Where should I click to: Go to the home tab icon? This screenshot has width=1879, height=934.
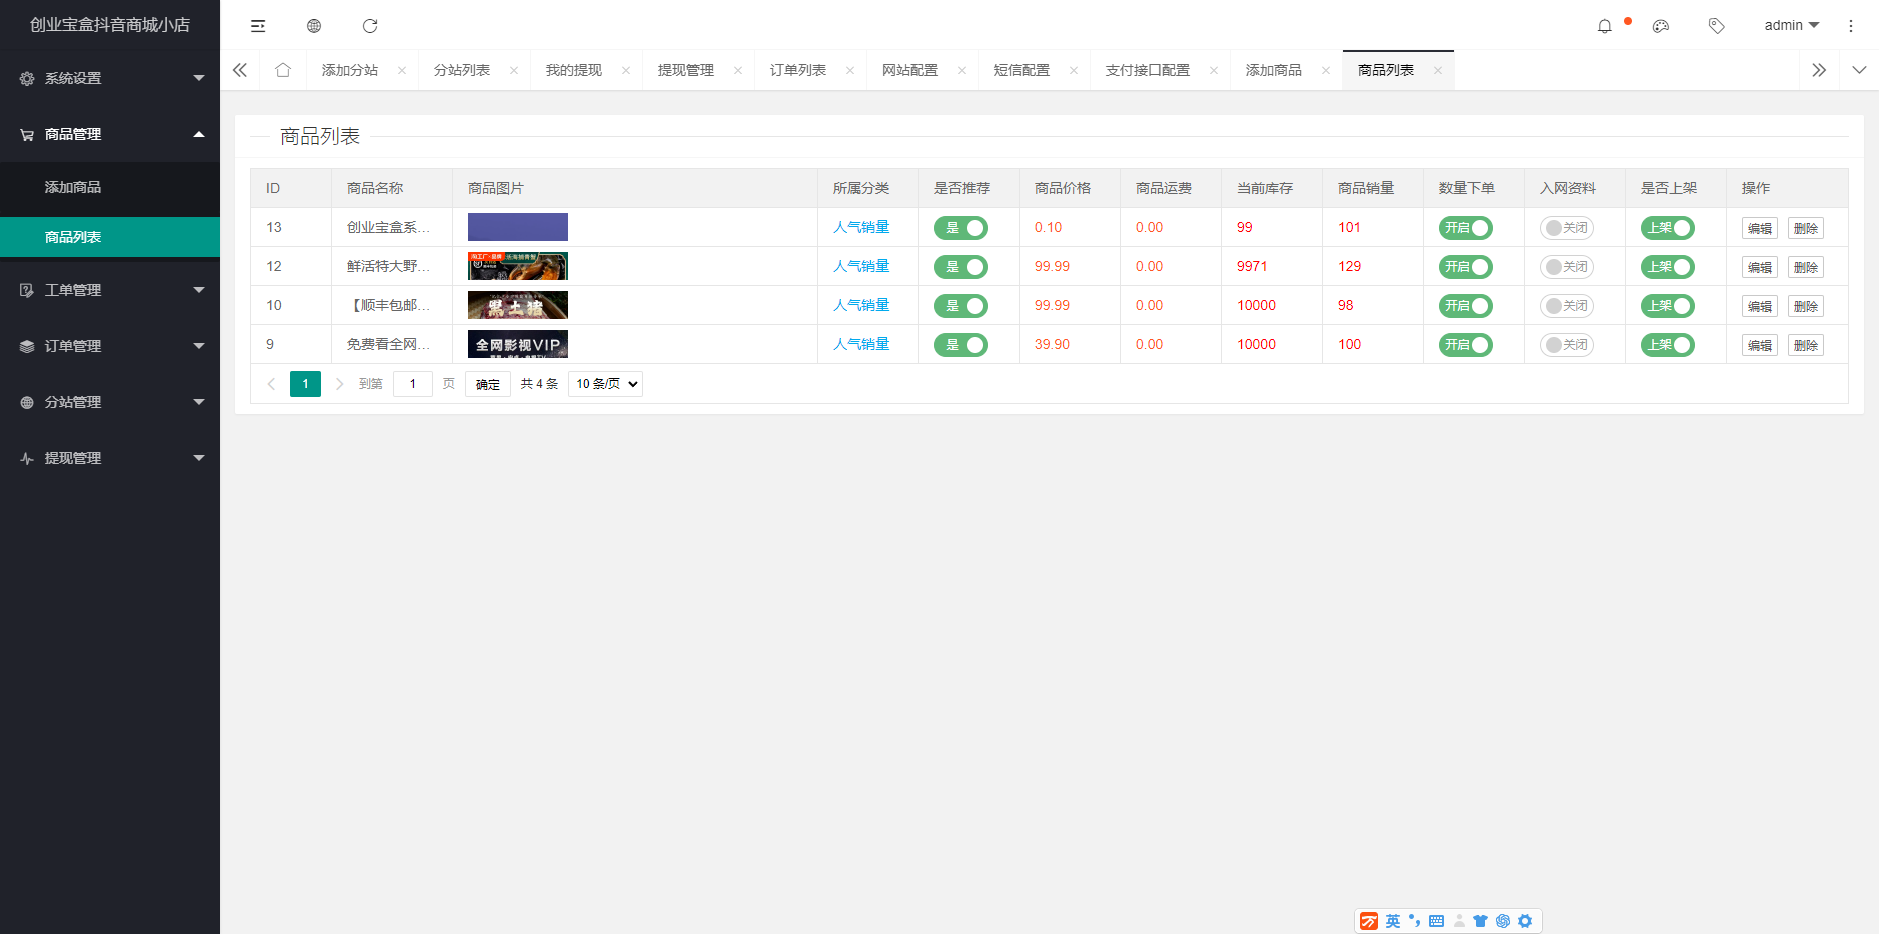click(283, 70)
